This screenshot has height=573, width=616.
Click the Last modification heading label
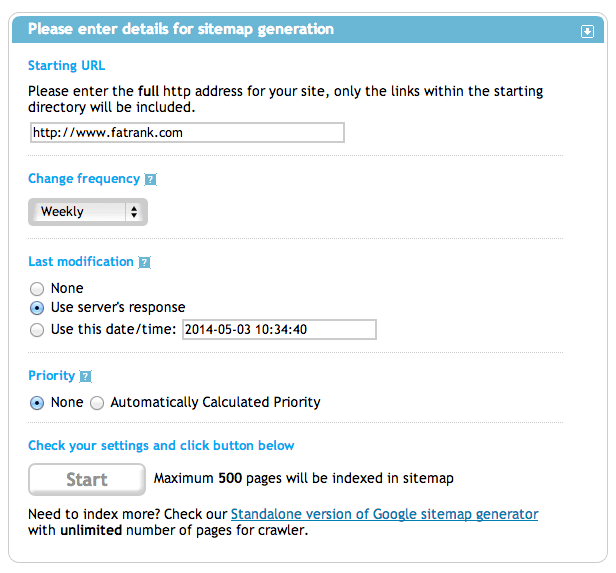81,262
